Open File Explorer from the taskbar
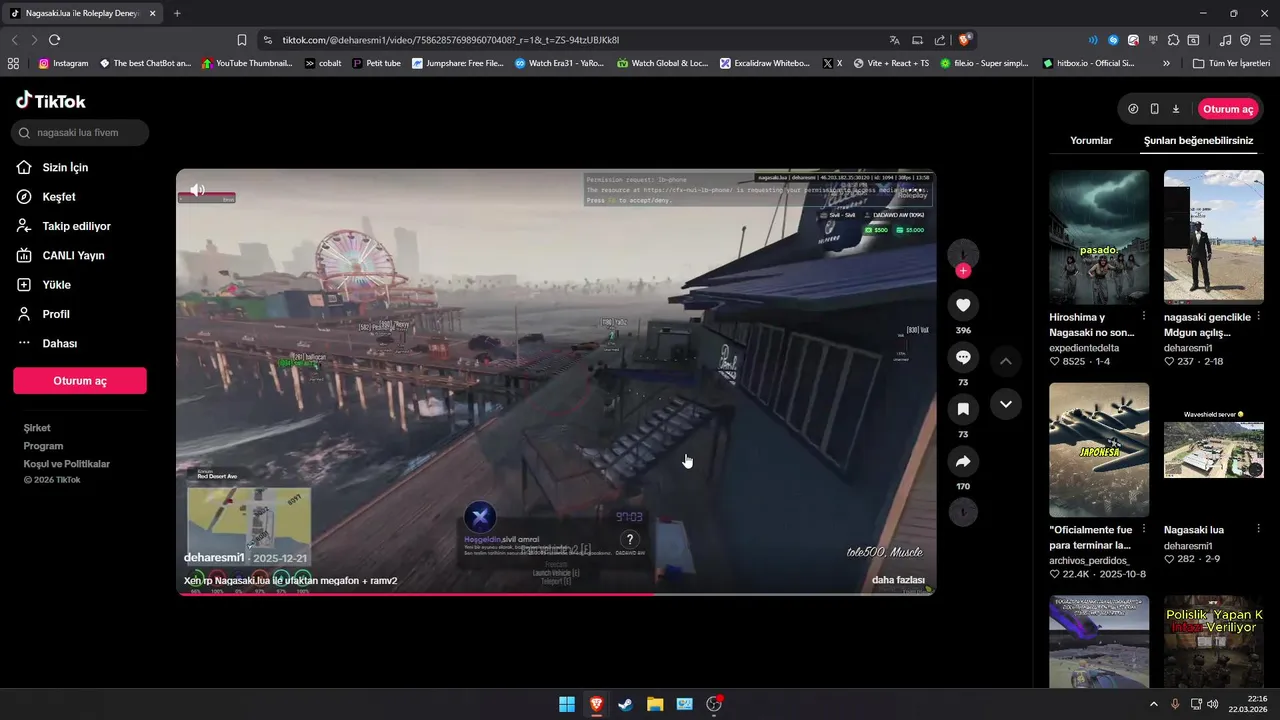Screen dimensions: 1280x720 click(x=655, y=704)
